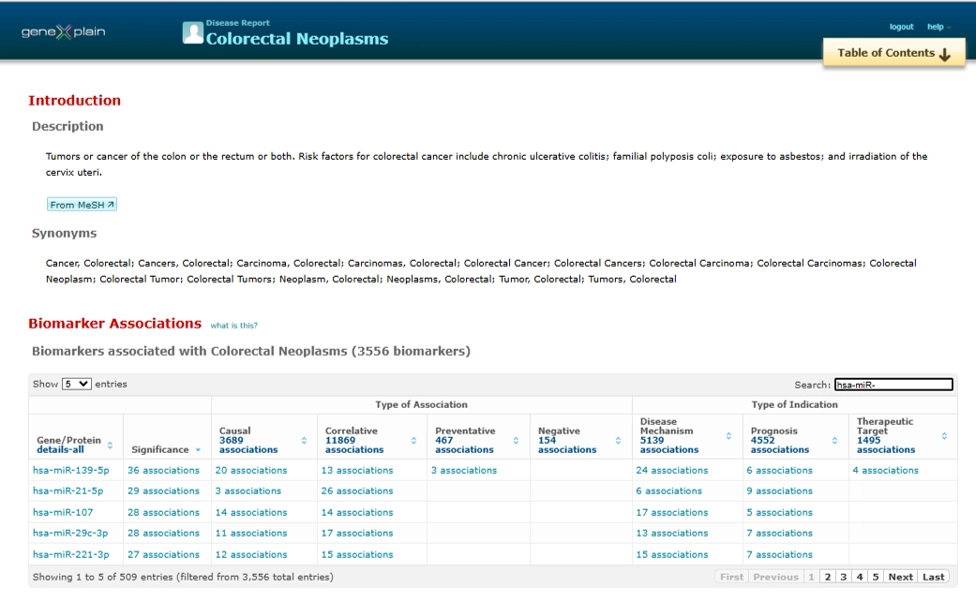Sort by Causal associations column arrows
Image resolution: width=976 pixels, height=596 pixels.
coord(304,440)
